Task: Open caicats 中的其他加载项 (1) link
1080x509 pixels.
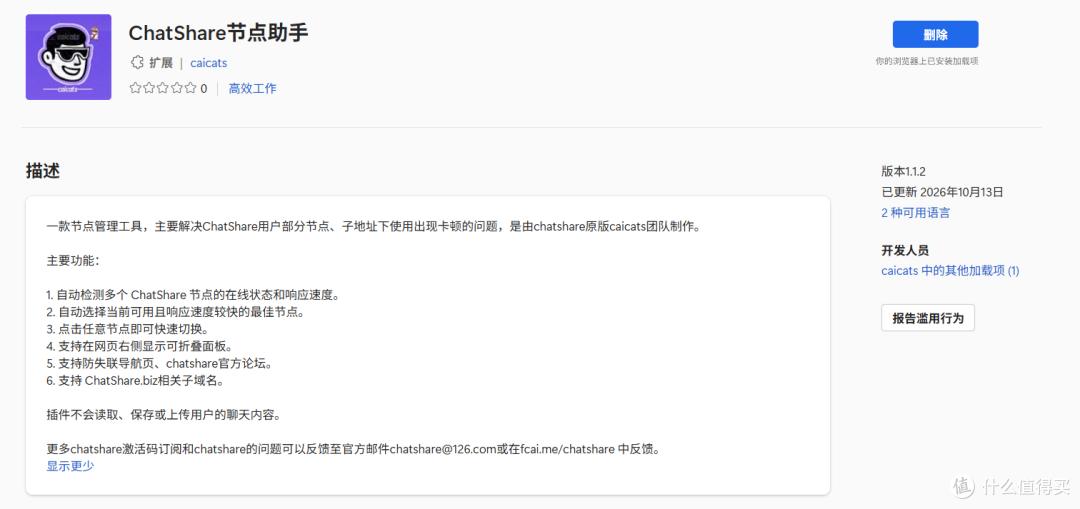Action: (x=951, y=271)
